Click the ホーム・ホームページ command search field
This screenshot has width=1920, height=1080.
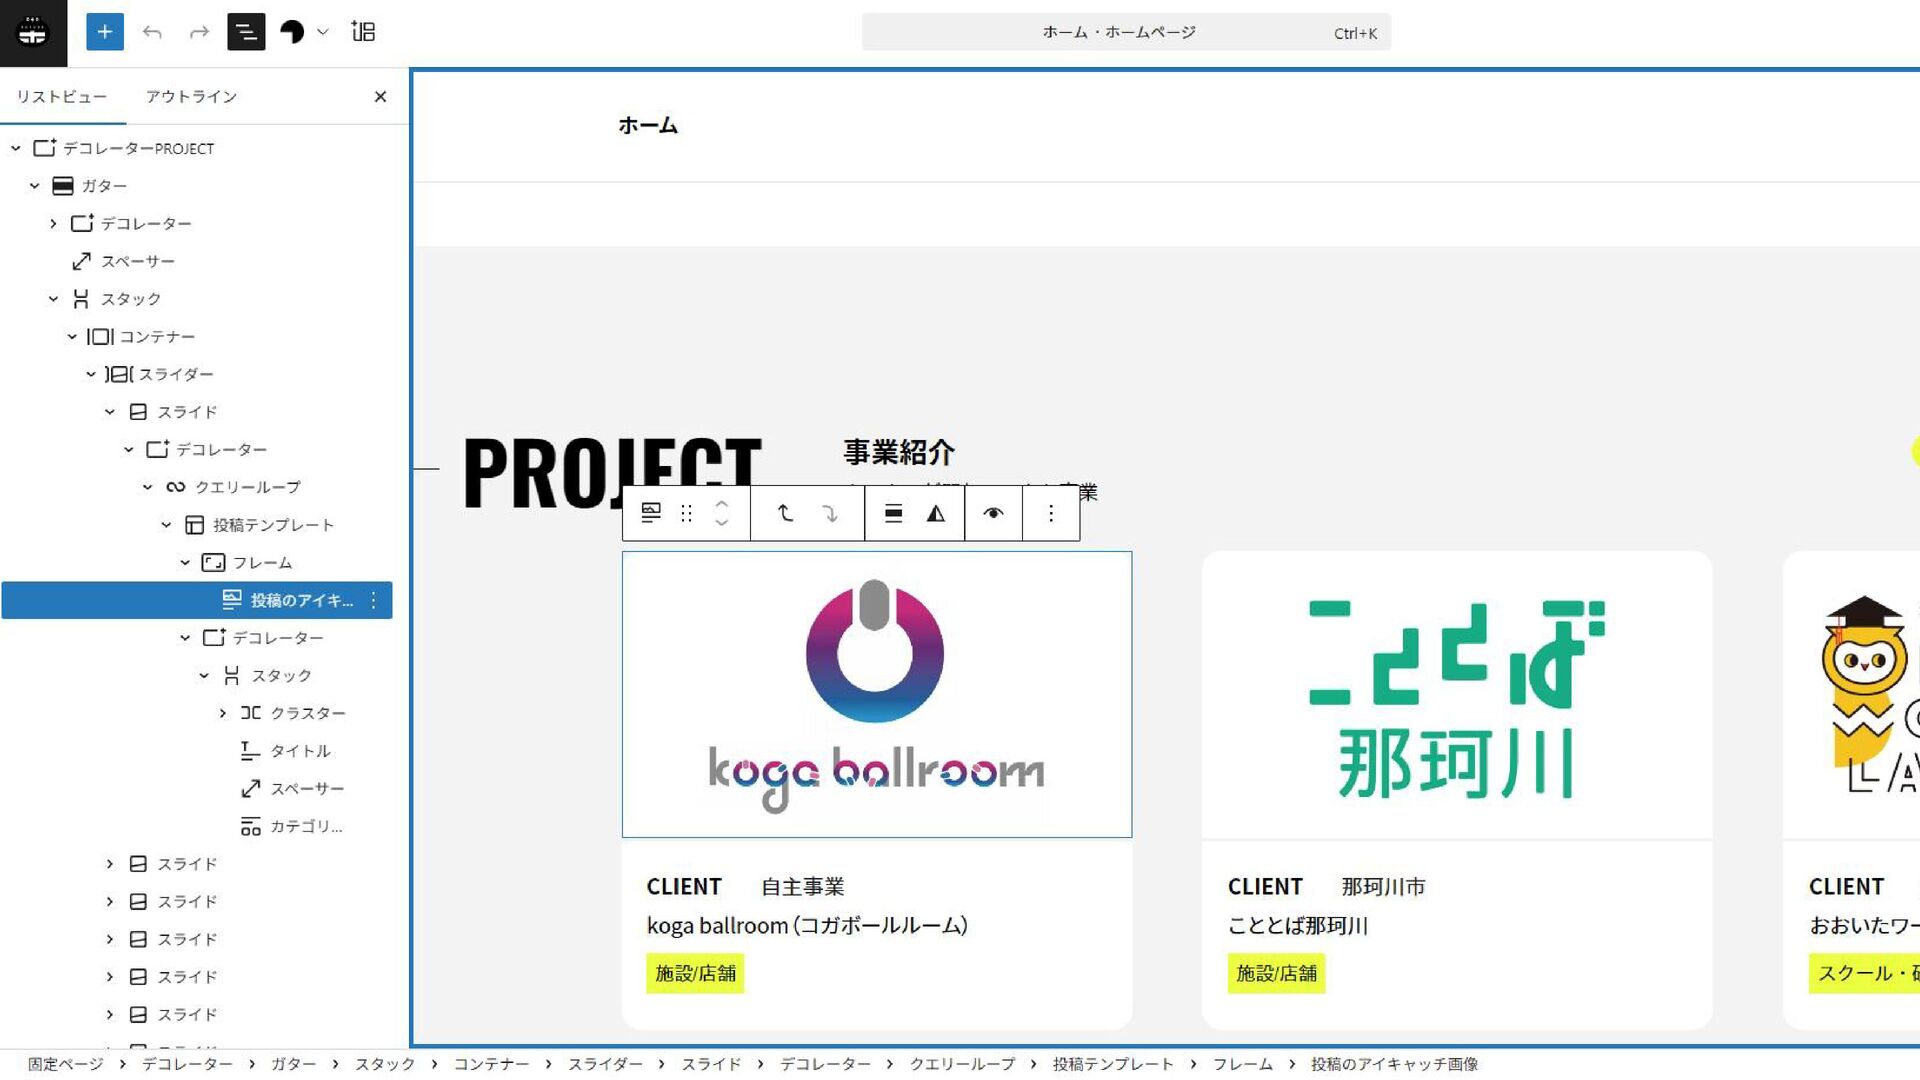pyautogui.click(x=1120, y=32)
